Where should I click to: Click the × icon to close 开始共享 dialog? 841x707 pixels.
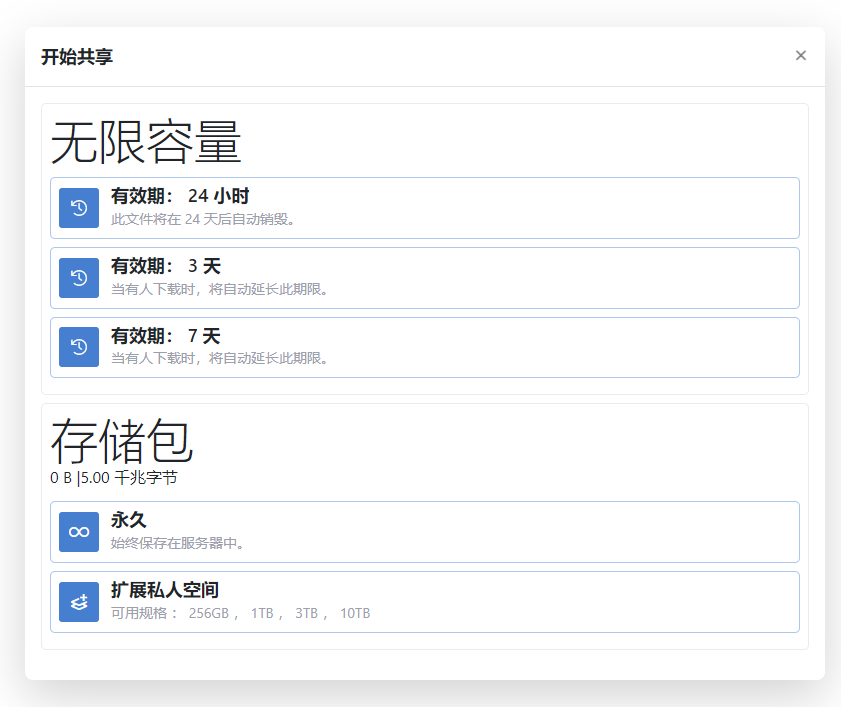[x=800, y=55]
